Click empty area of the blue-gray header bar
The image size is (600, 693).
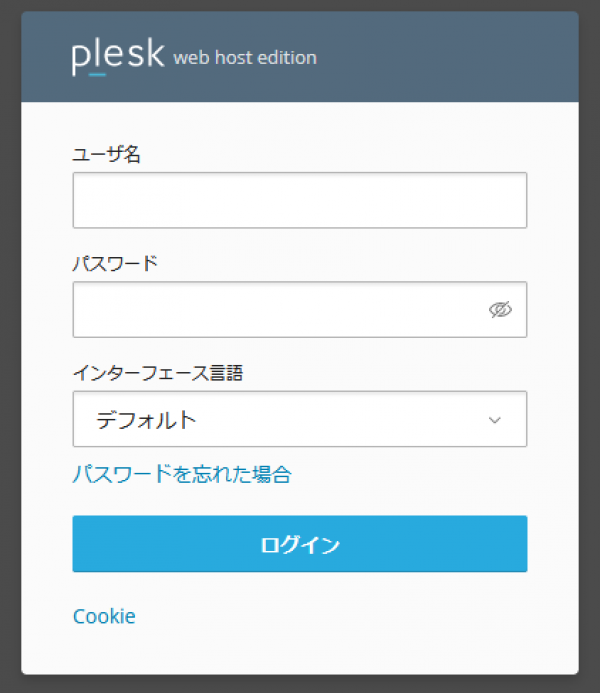(x=450, y=57)
